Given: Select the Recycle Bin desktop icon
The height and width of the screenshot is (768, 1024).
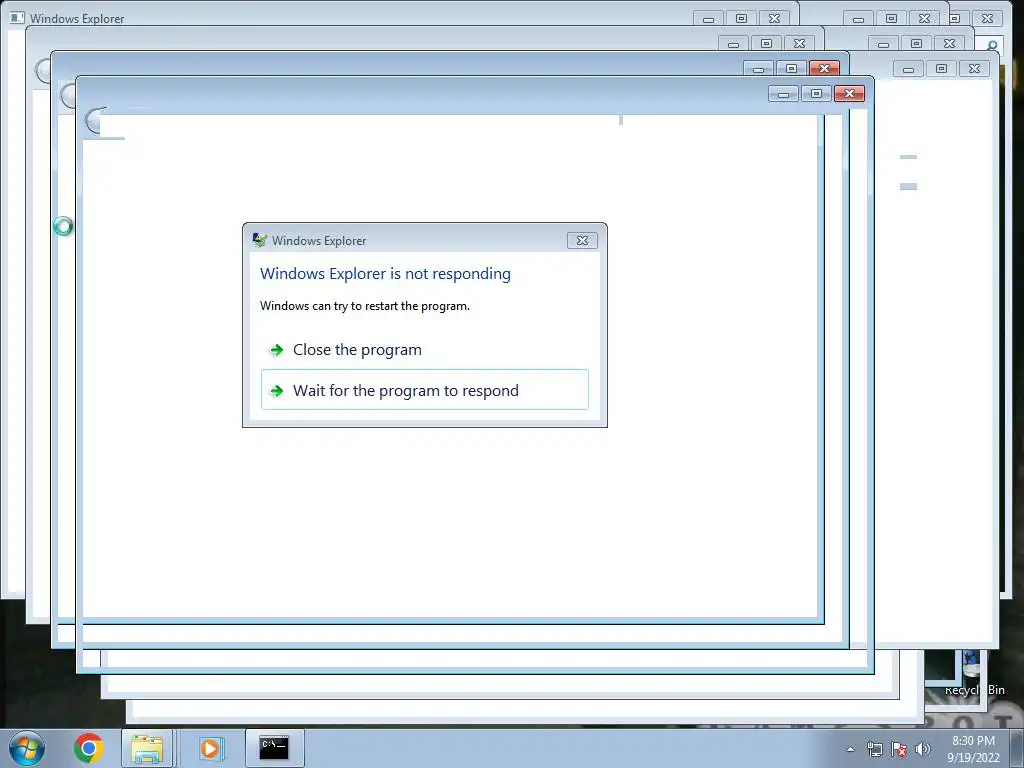Looking at the screenshot, I should 974,673.
